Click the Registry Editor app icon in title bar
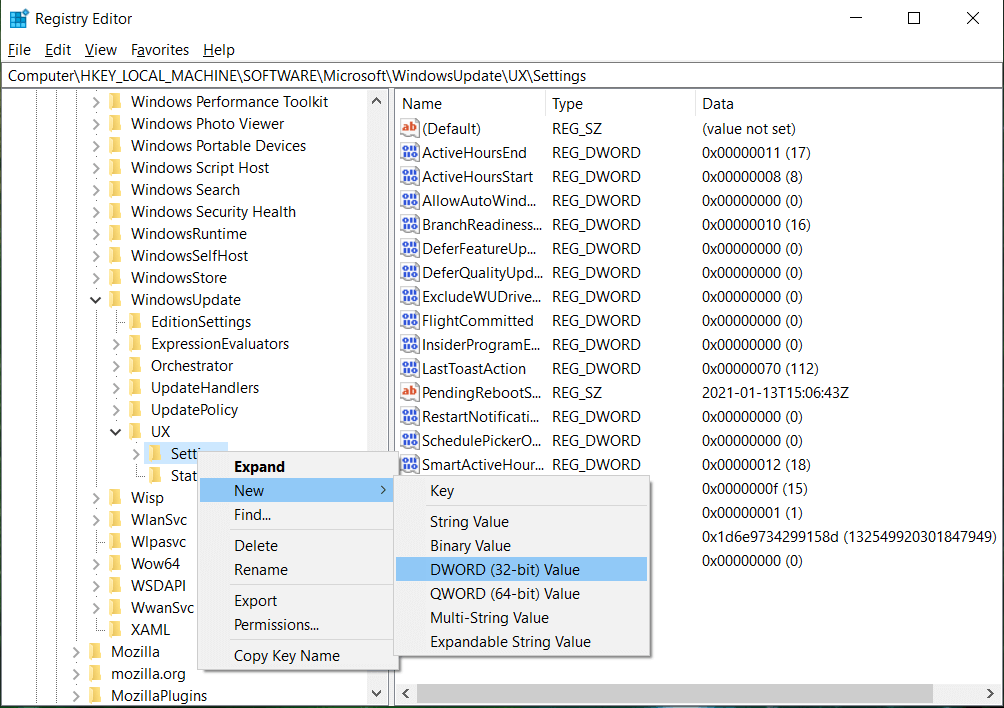1004x708 pixels. tap(19, 19)
